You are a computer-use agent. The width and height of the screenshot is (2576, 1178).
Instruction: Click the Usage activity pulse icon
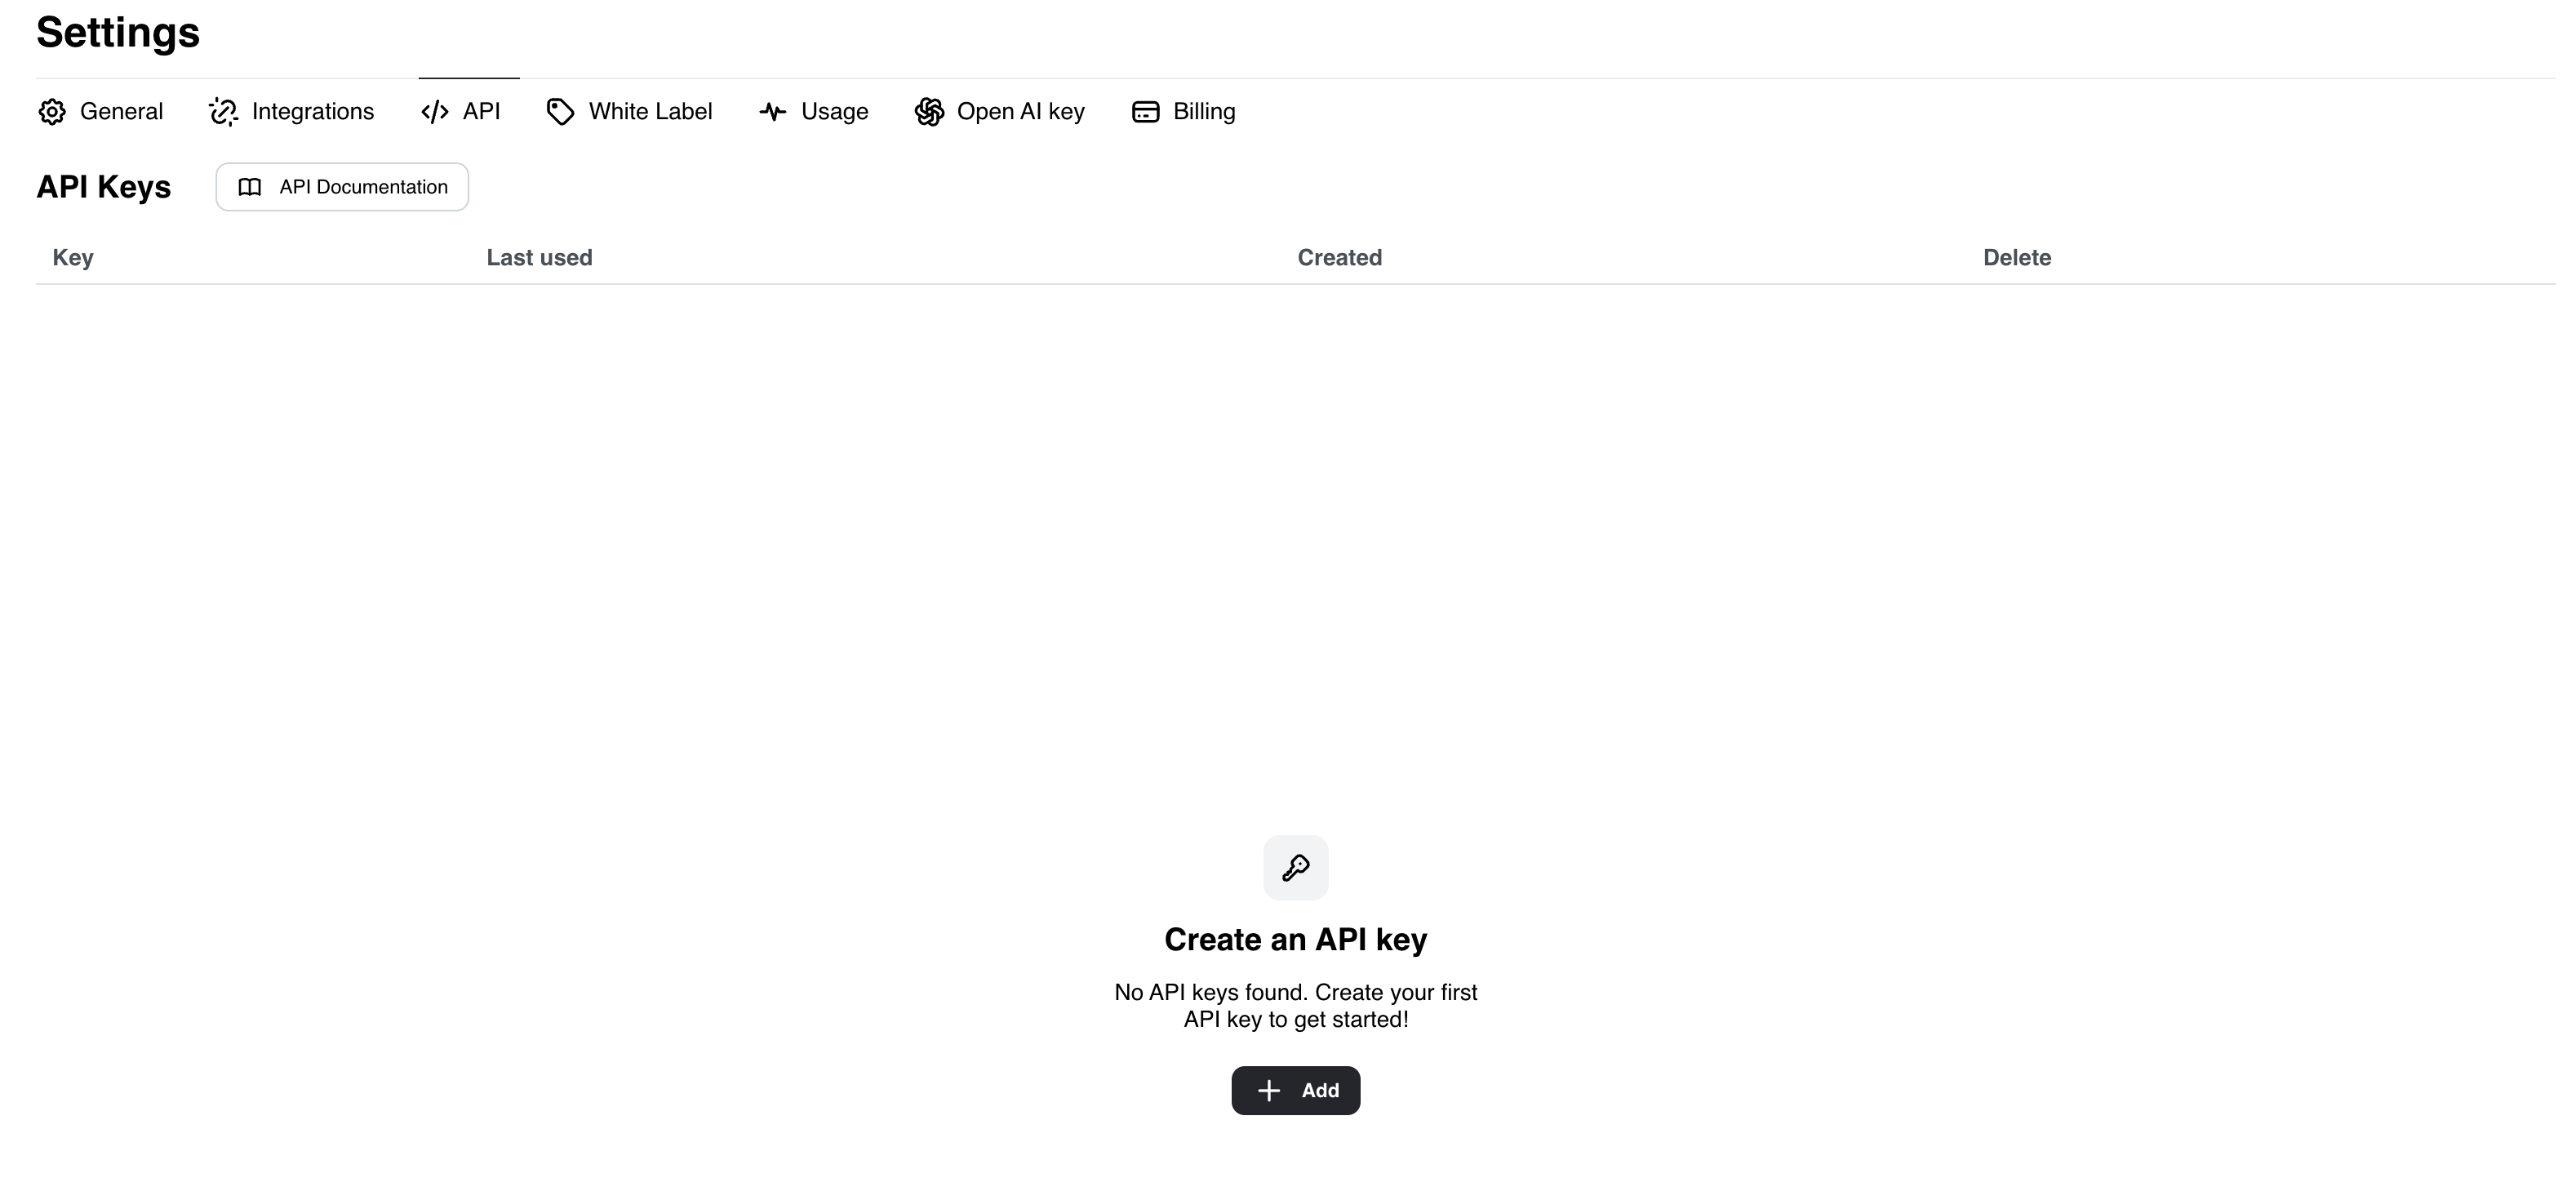(773, 111)
